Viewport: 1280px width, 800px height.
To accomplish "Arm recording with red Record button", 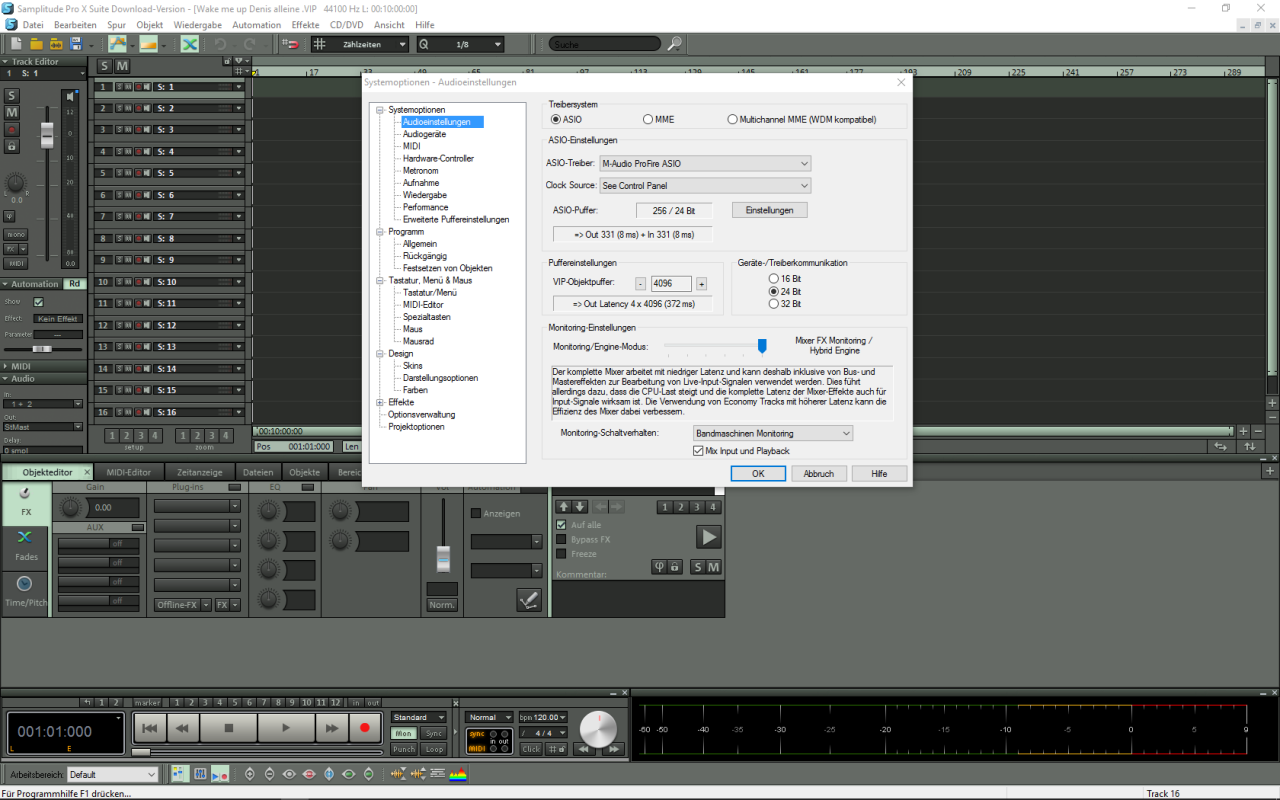I will pyautogui.click(x=365, y=728).
